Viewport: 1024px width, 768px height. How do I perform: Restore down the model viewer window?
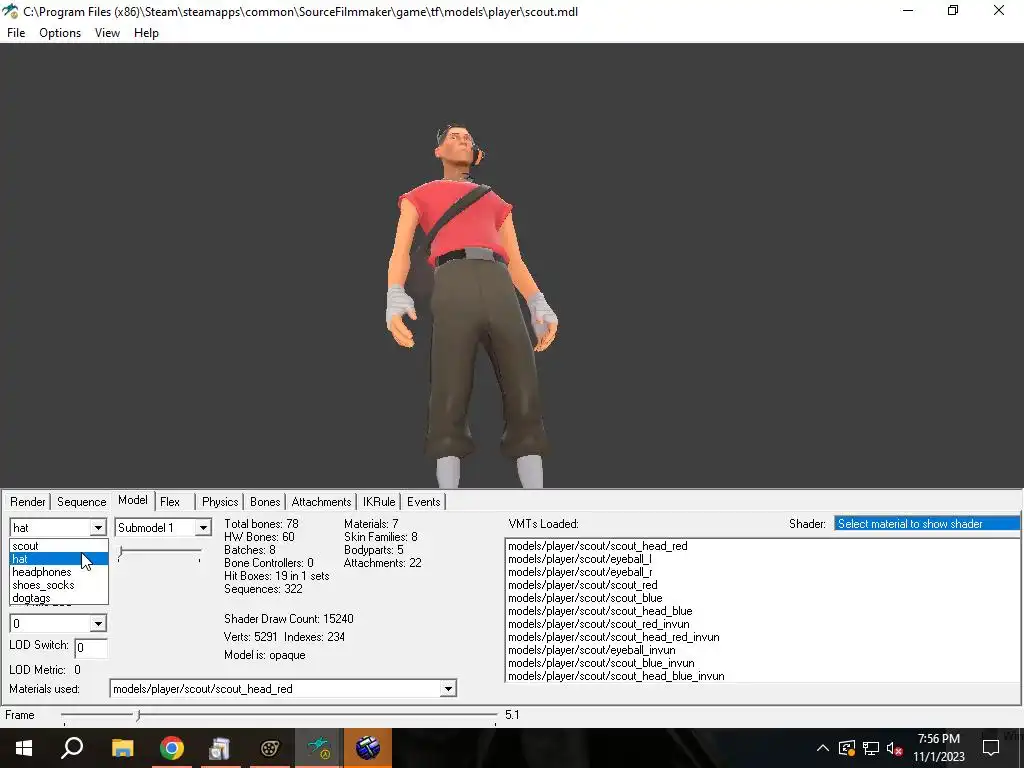pyautogui.click(x=953, y=10)
